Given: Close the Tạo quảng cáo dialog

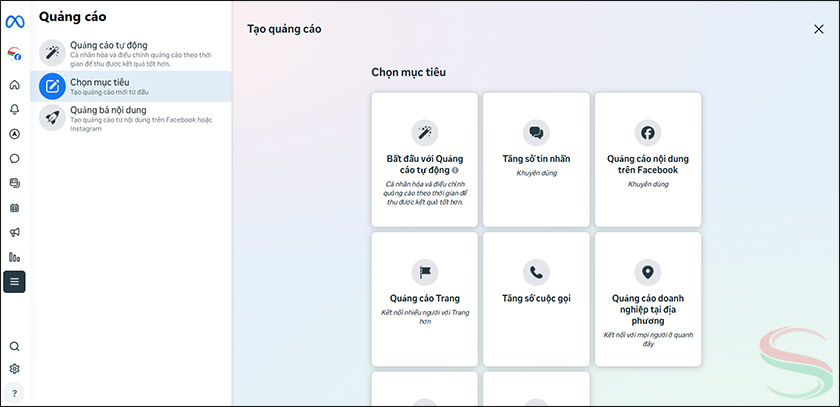Looking at the screenshot, I should (819, 29).
